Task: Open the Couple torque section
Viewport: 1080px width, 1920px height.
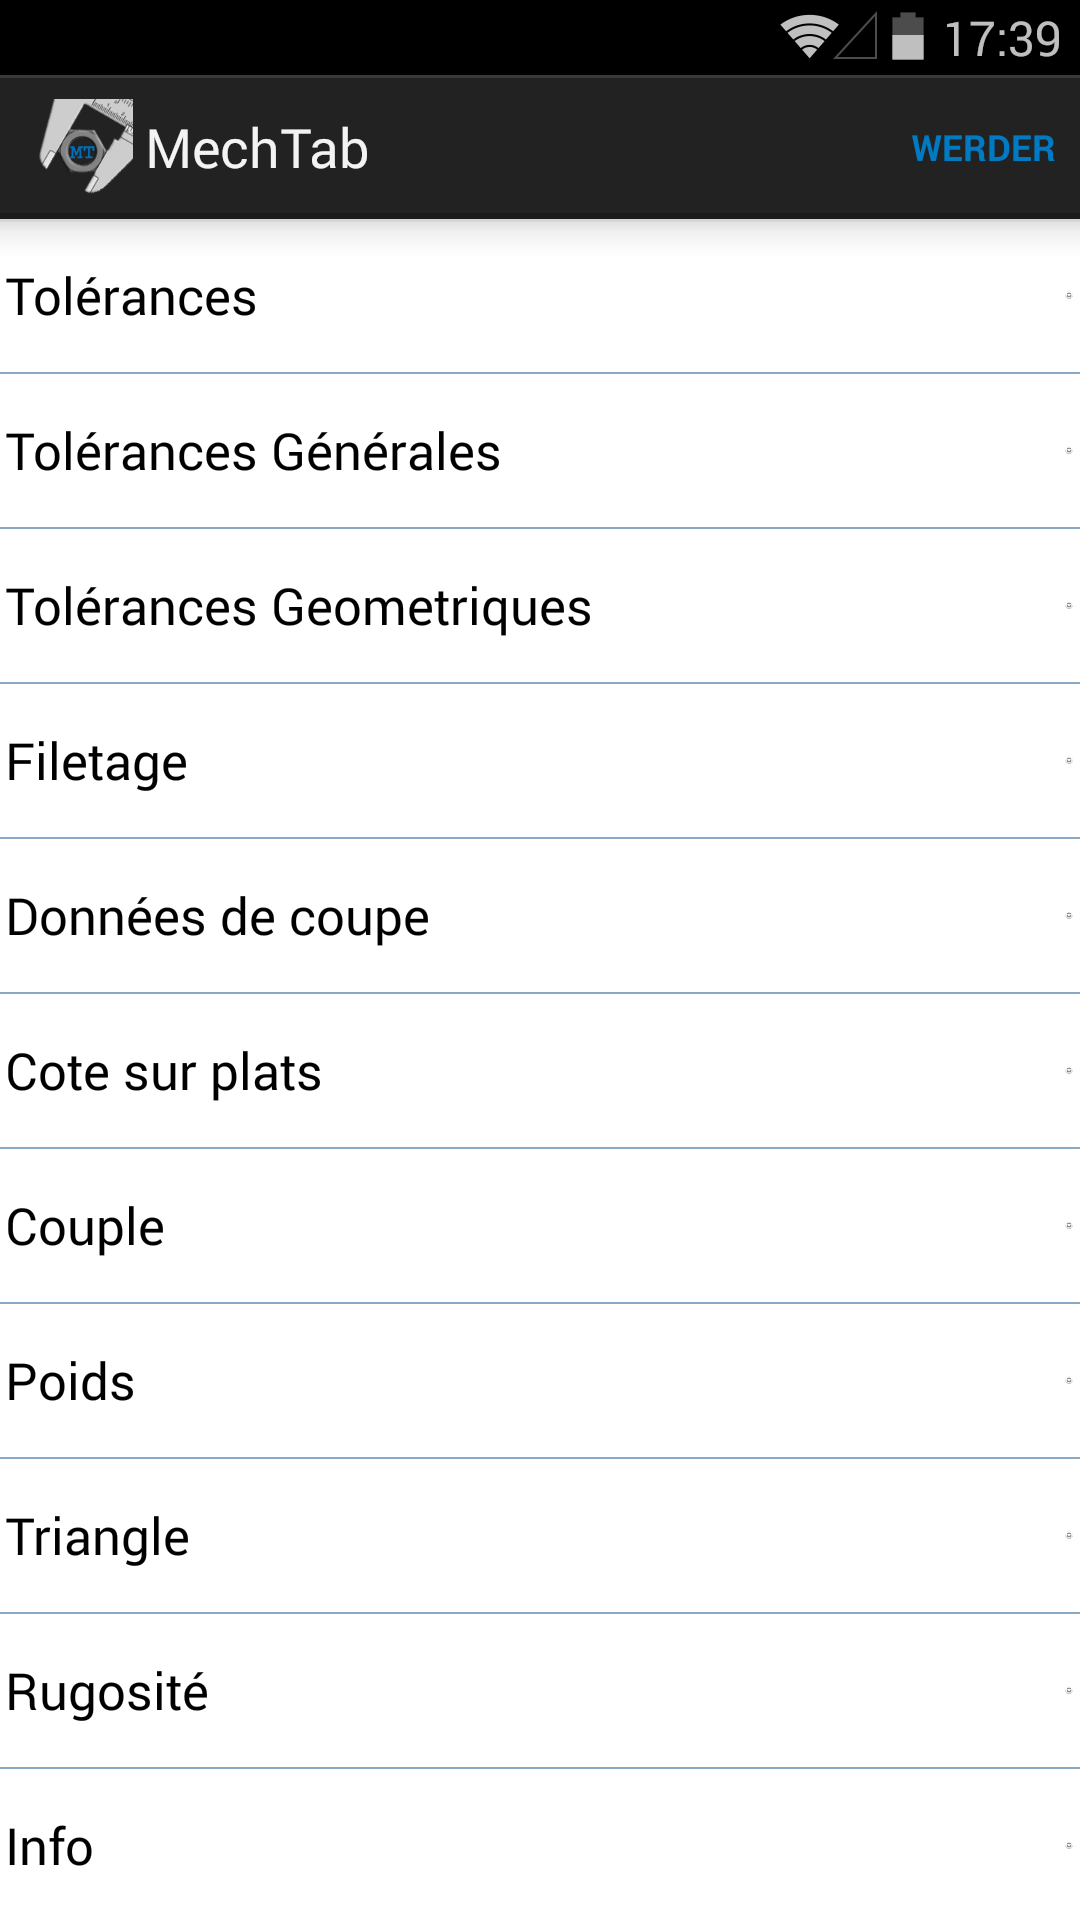Action: point(540,1226)
